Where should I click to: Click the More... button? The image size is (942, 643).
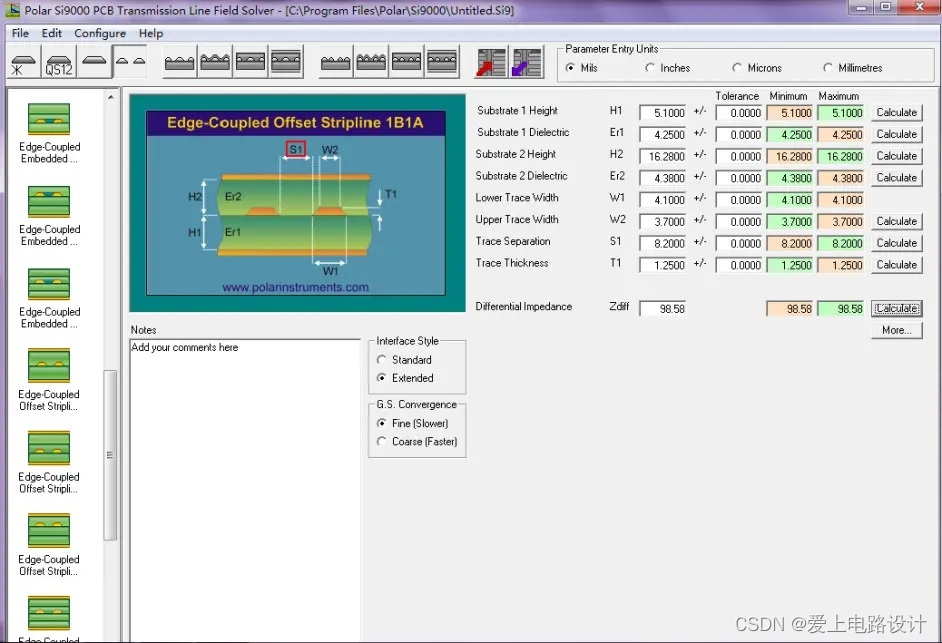[896, 330]
